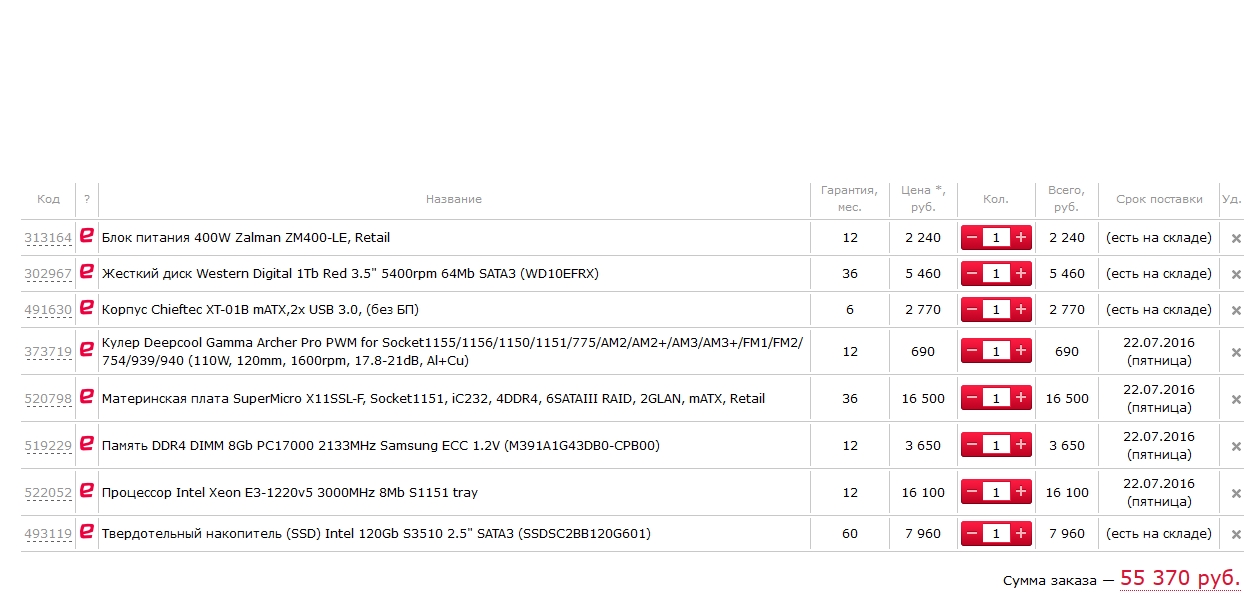The height and width of the screenshot is (600, 1256).
Task: Increase quantity of Intel Xeon E3-1220v5
Action: pos(1020,492)
